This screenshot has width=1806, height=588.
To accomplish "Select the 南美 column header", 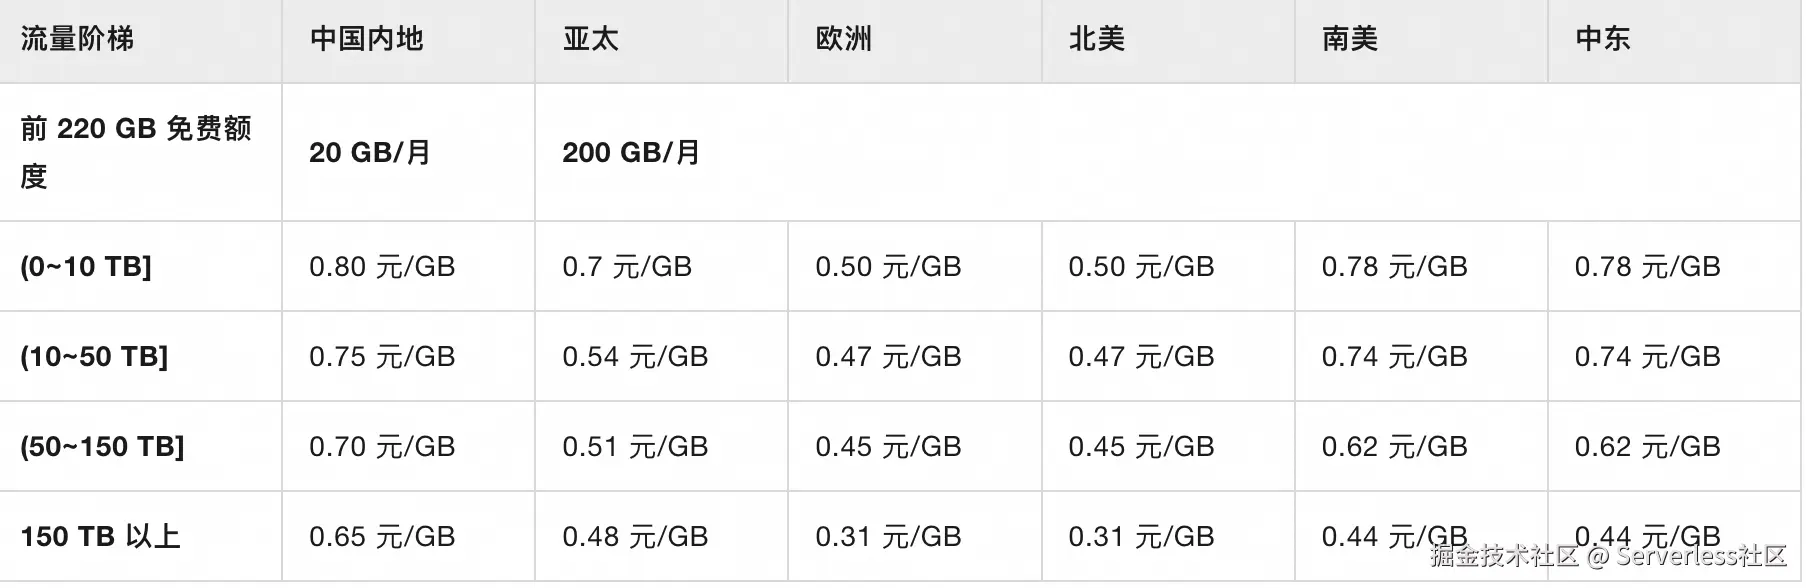I will [x=1349, y=39].
